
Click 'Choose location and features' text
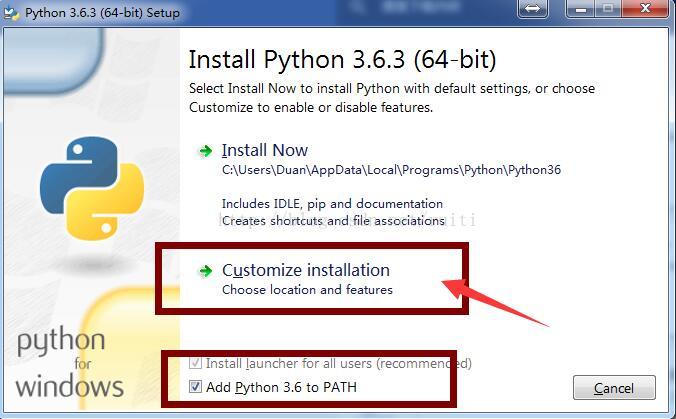[307, 290]
